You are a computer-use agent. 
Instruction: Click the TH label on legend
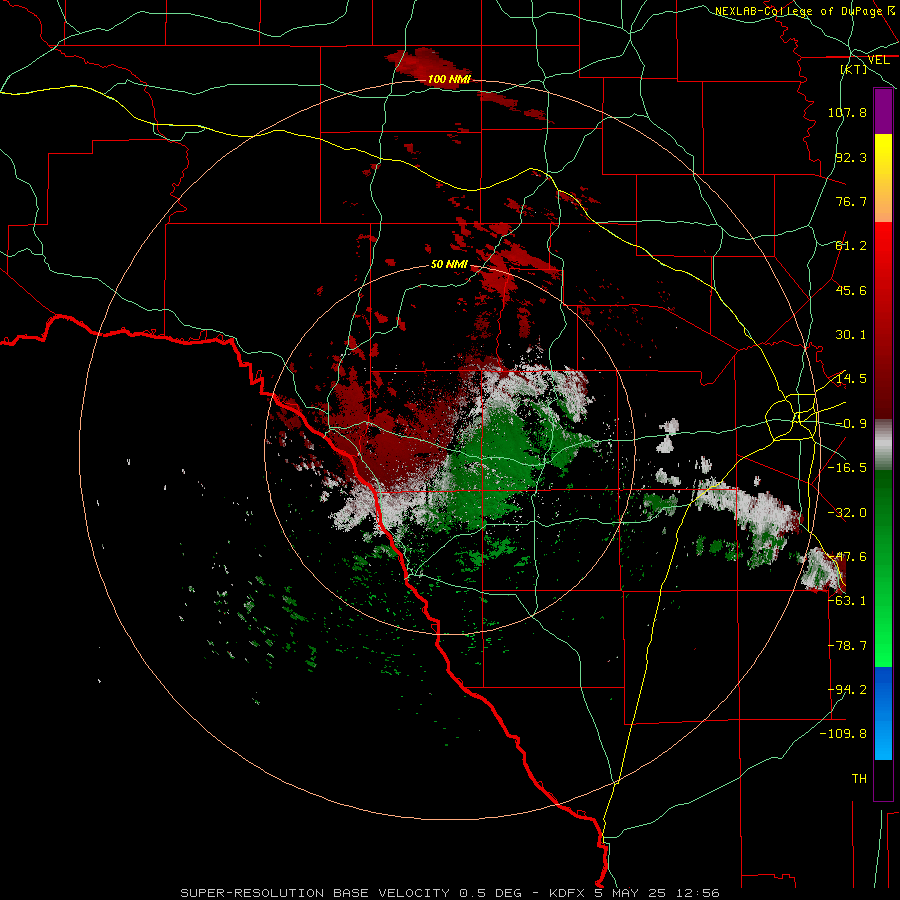click(x=859, y=778)
